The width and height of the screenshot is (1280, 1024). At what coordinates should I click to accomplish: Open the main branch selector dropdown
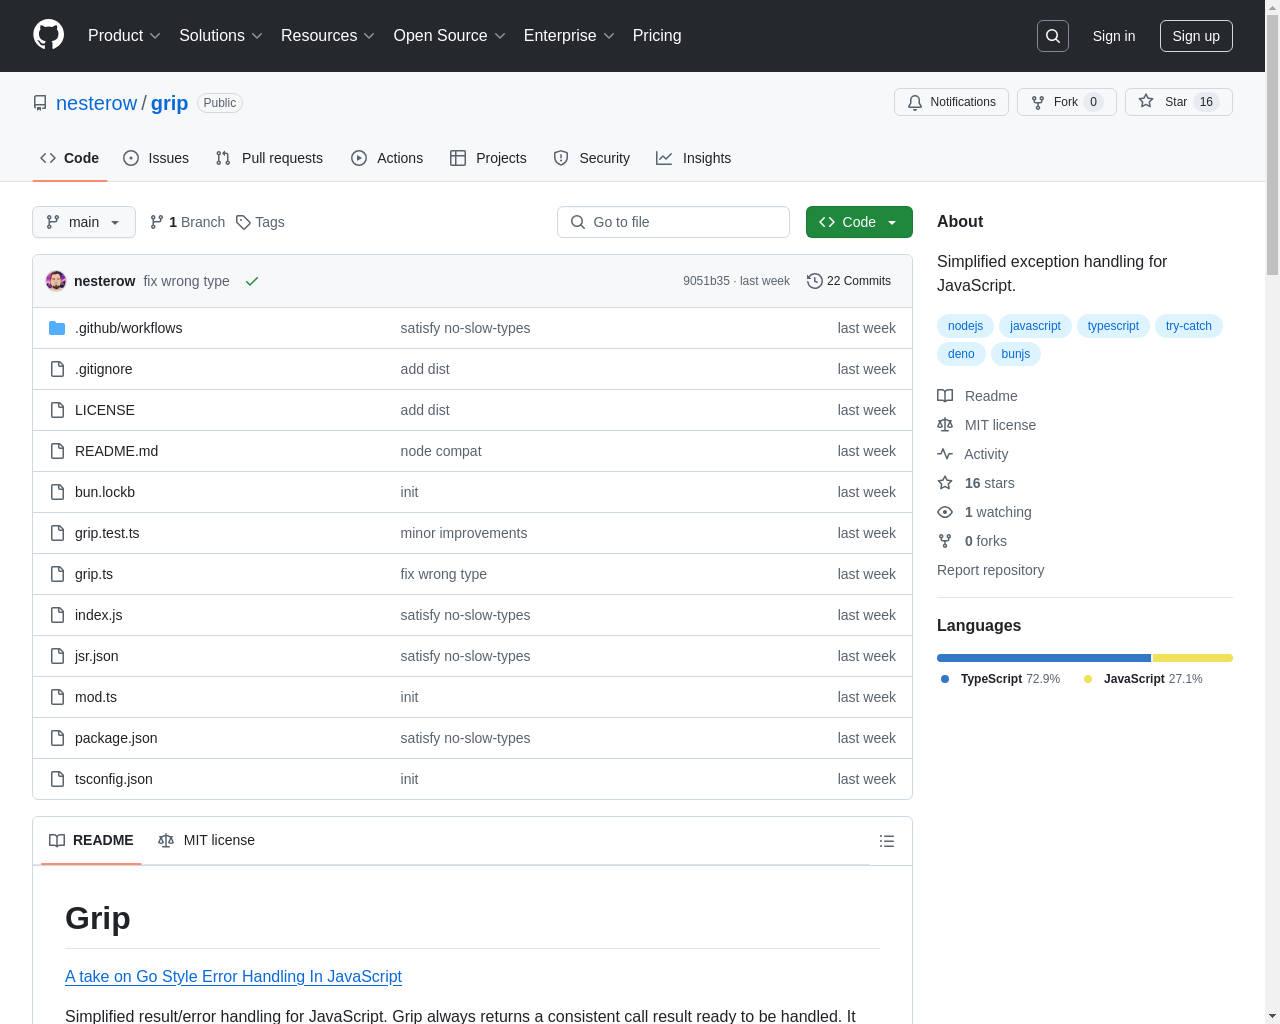[x=84, y=222]
